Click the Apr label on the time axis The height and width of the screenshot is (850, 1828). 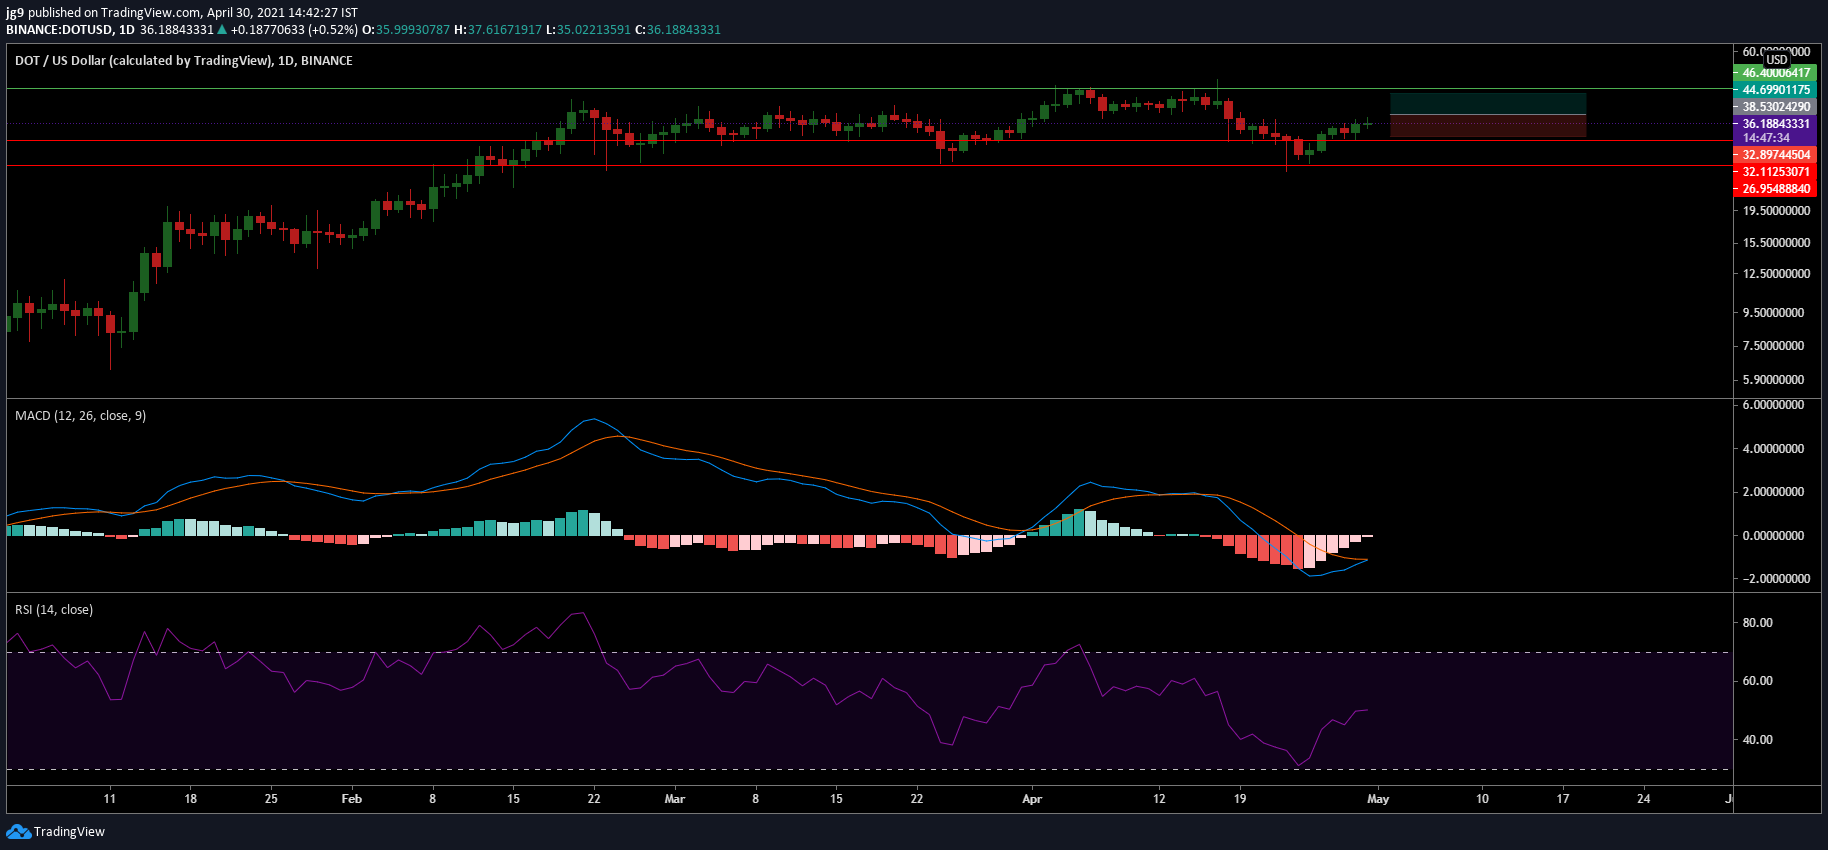point(1032,799)
